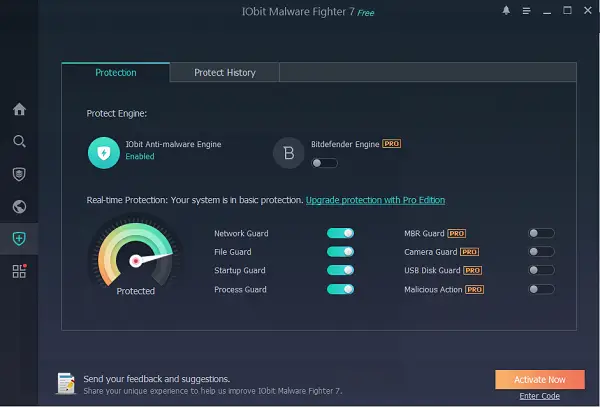
Task: Open the hamburger options menu icon
Action: click(x=527, y=11)
